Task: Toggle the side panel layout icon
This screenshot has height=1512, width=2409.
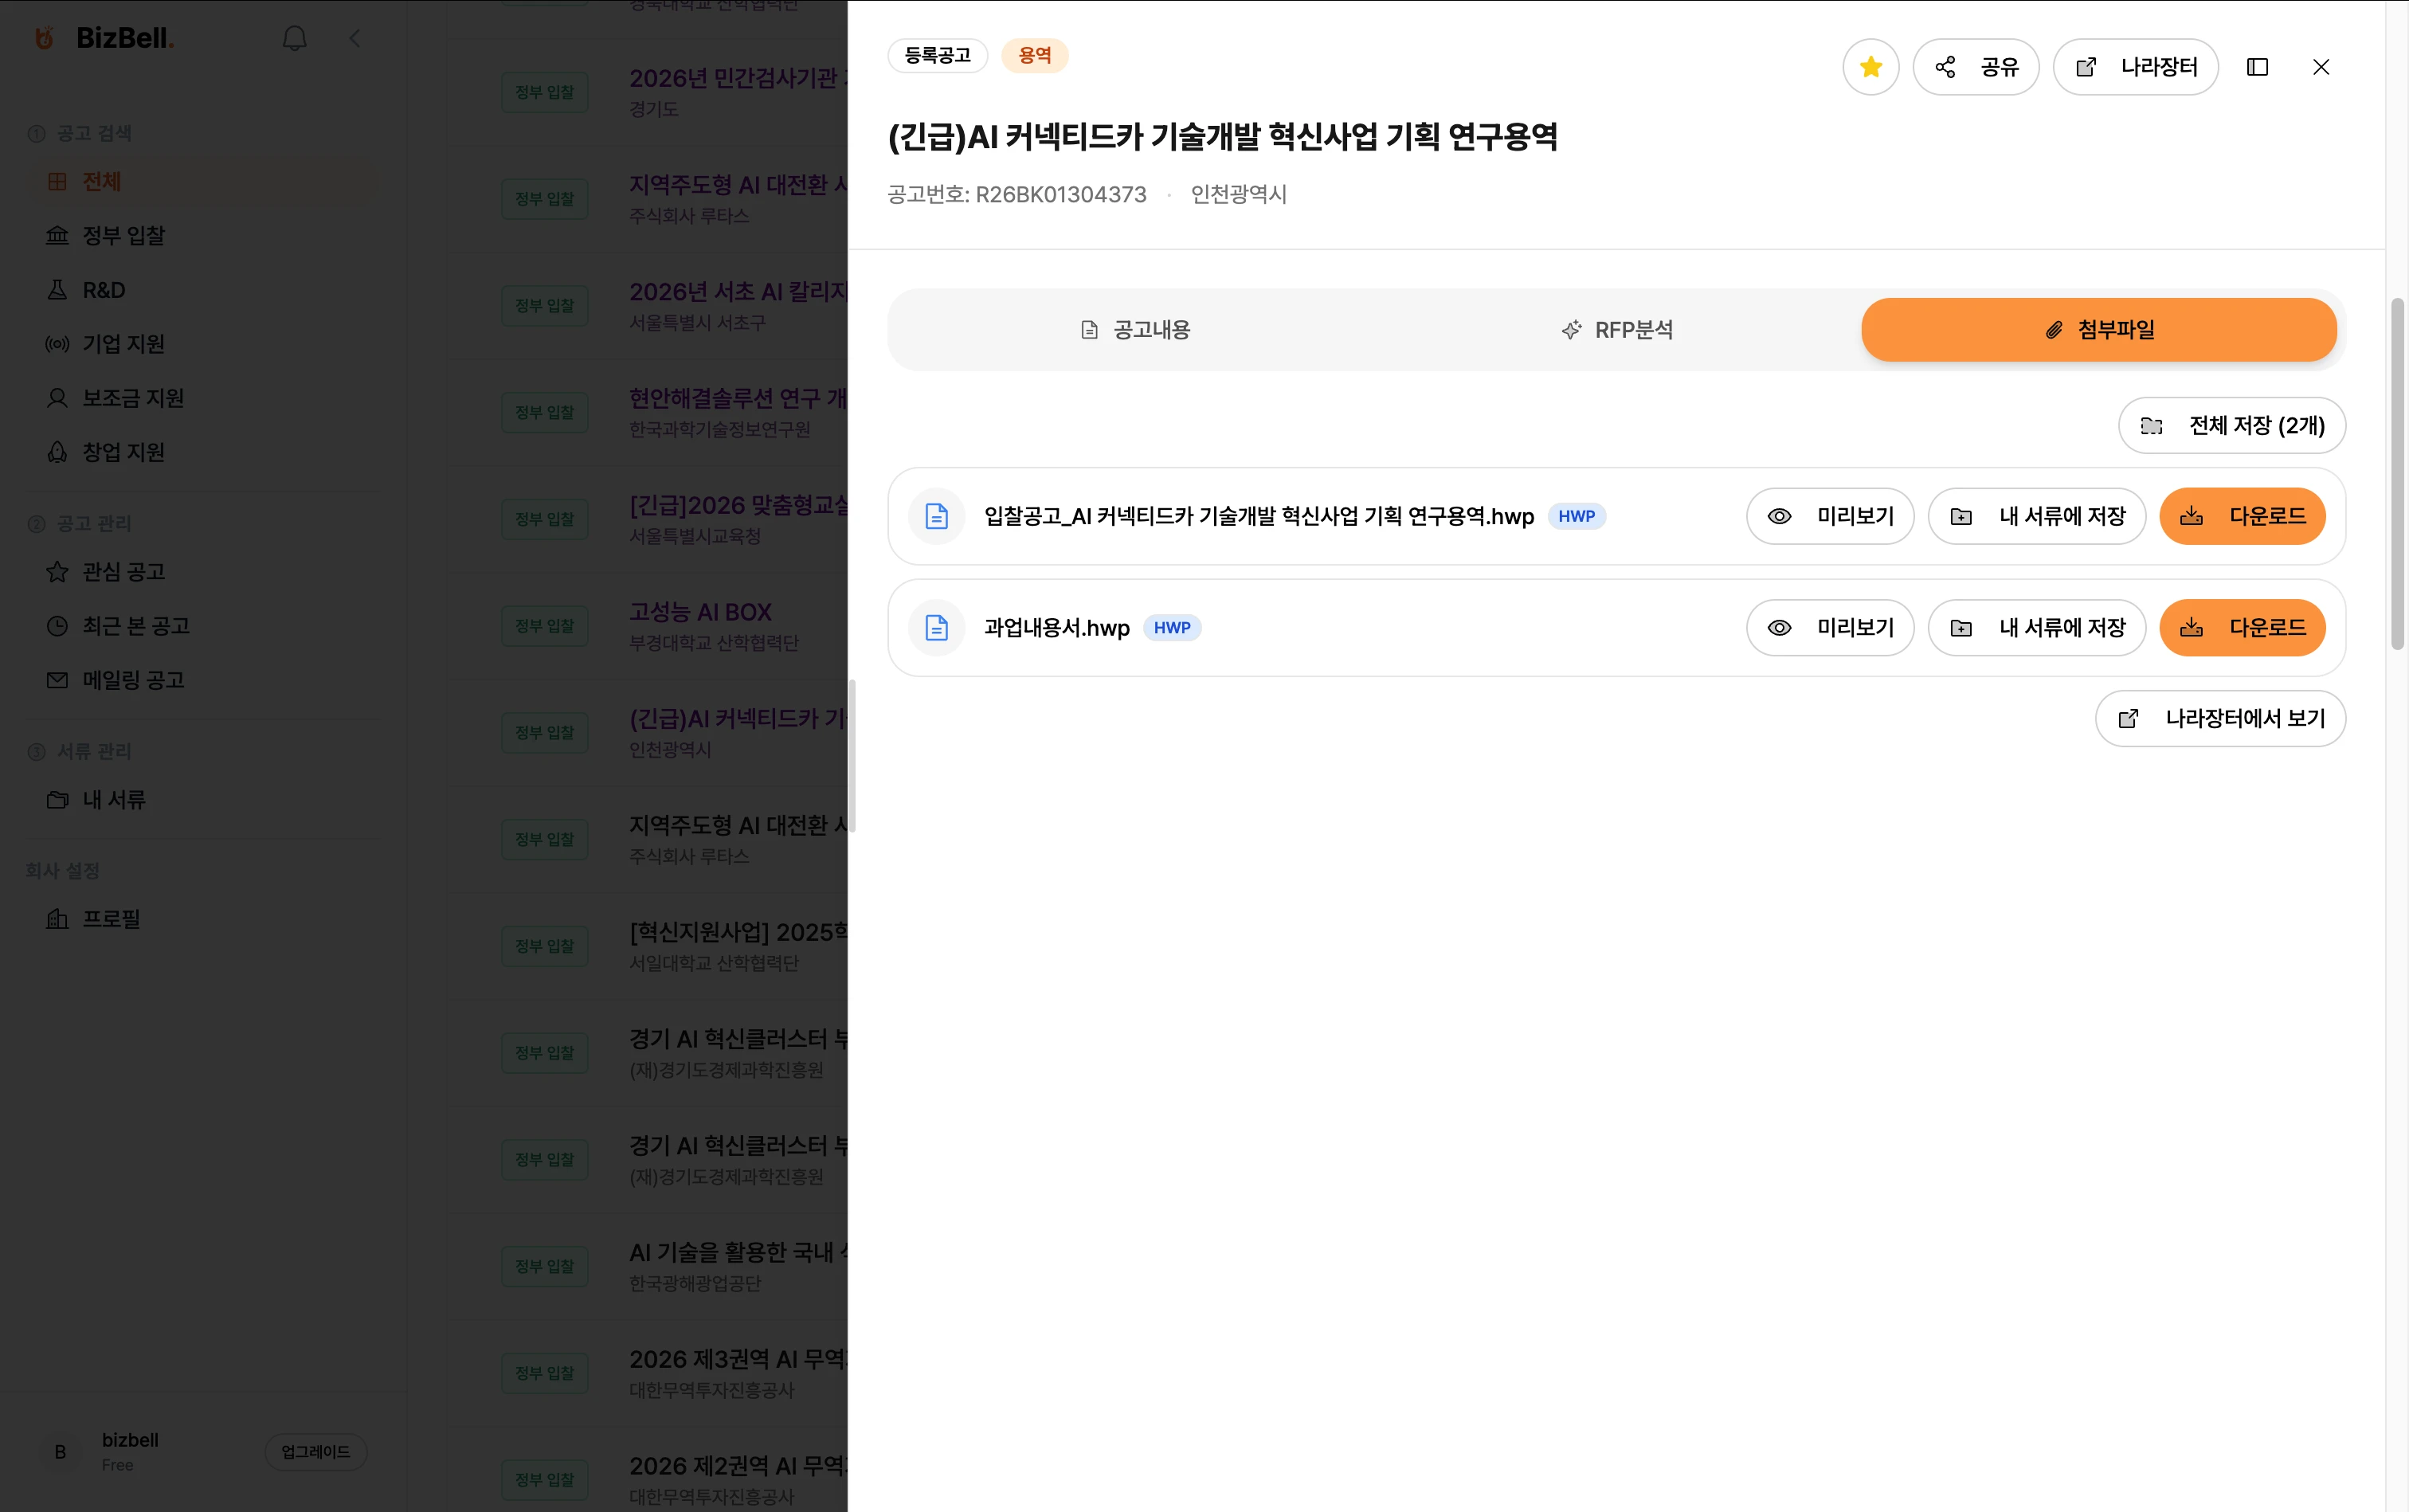Action: [2257, 67]
